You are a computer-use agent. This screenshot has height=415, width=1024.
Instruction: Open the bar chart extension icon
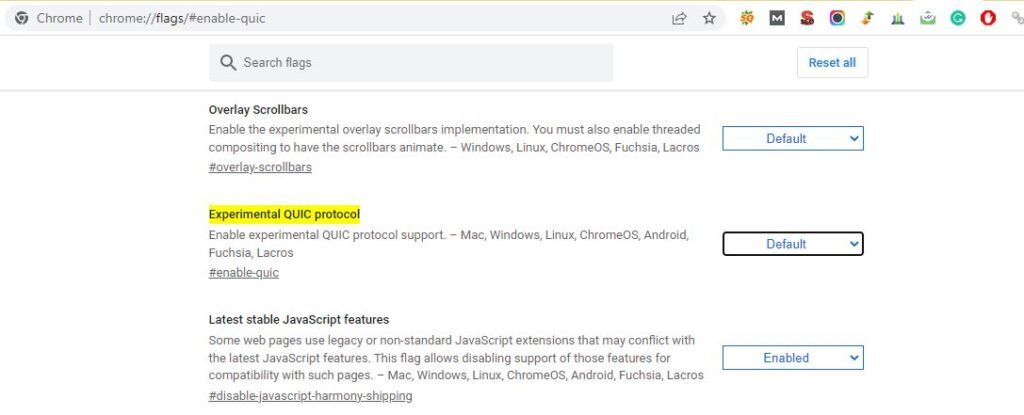pyautogui.click(x=897, y=18)
